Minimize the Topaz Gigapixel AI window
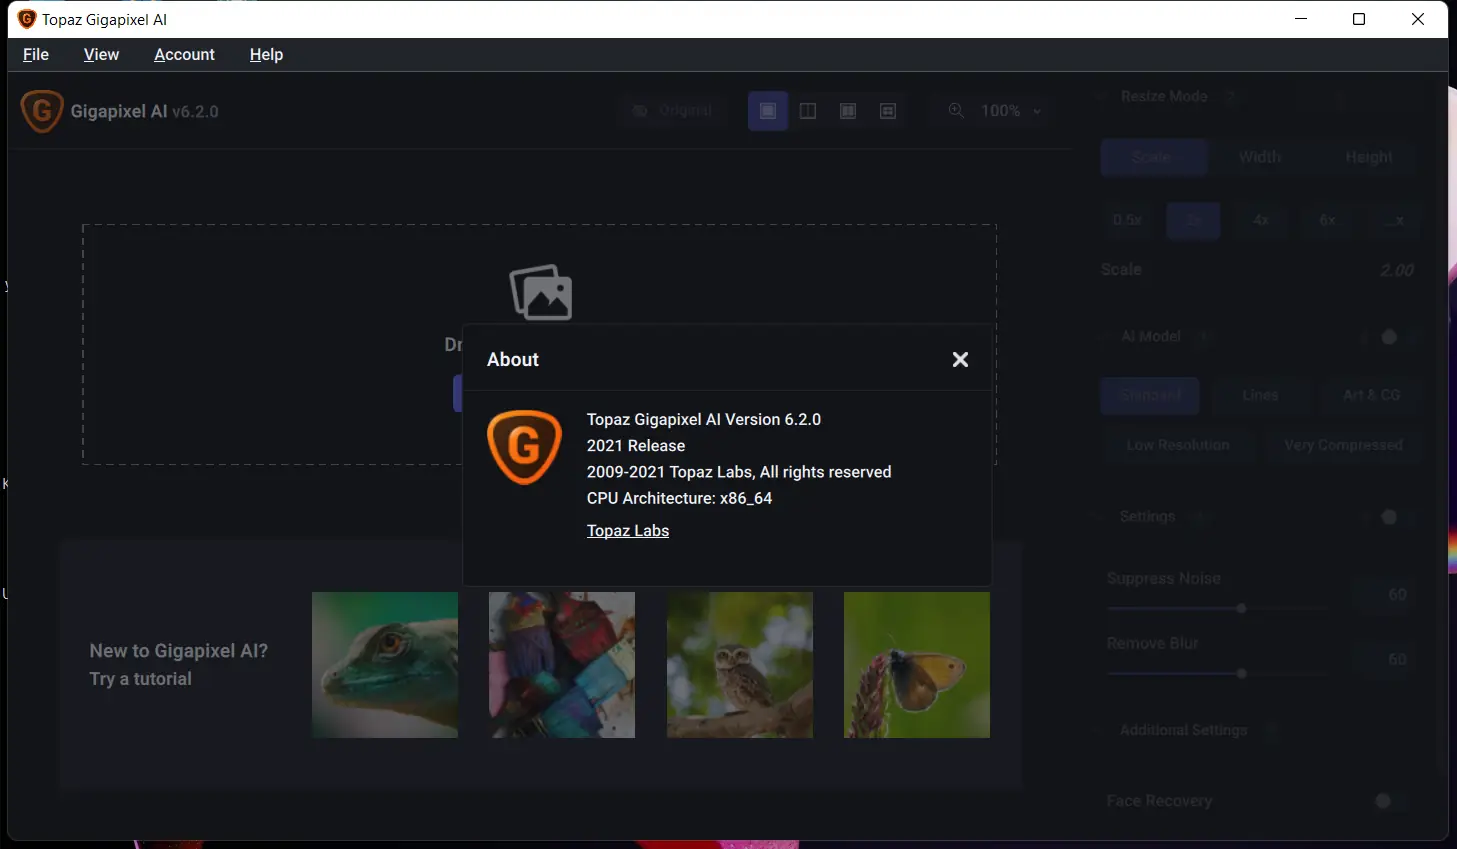Screen dimensions: 1457x849 pyautogui.click(x=1301, y=19)
